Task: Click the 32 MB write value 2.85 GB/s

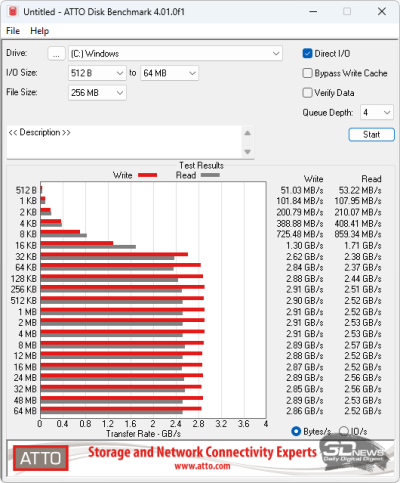Action: pyautogui.click(x=305, y=389)
